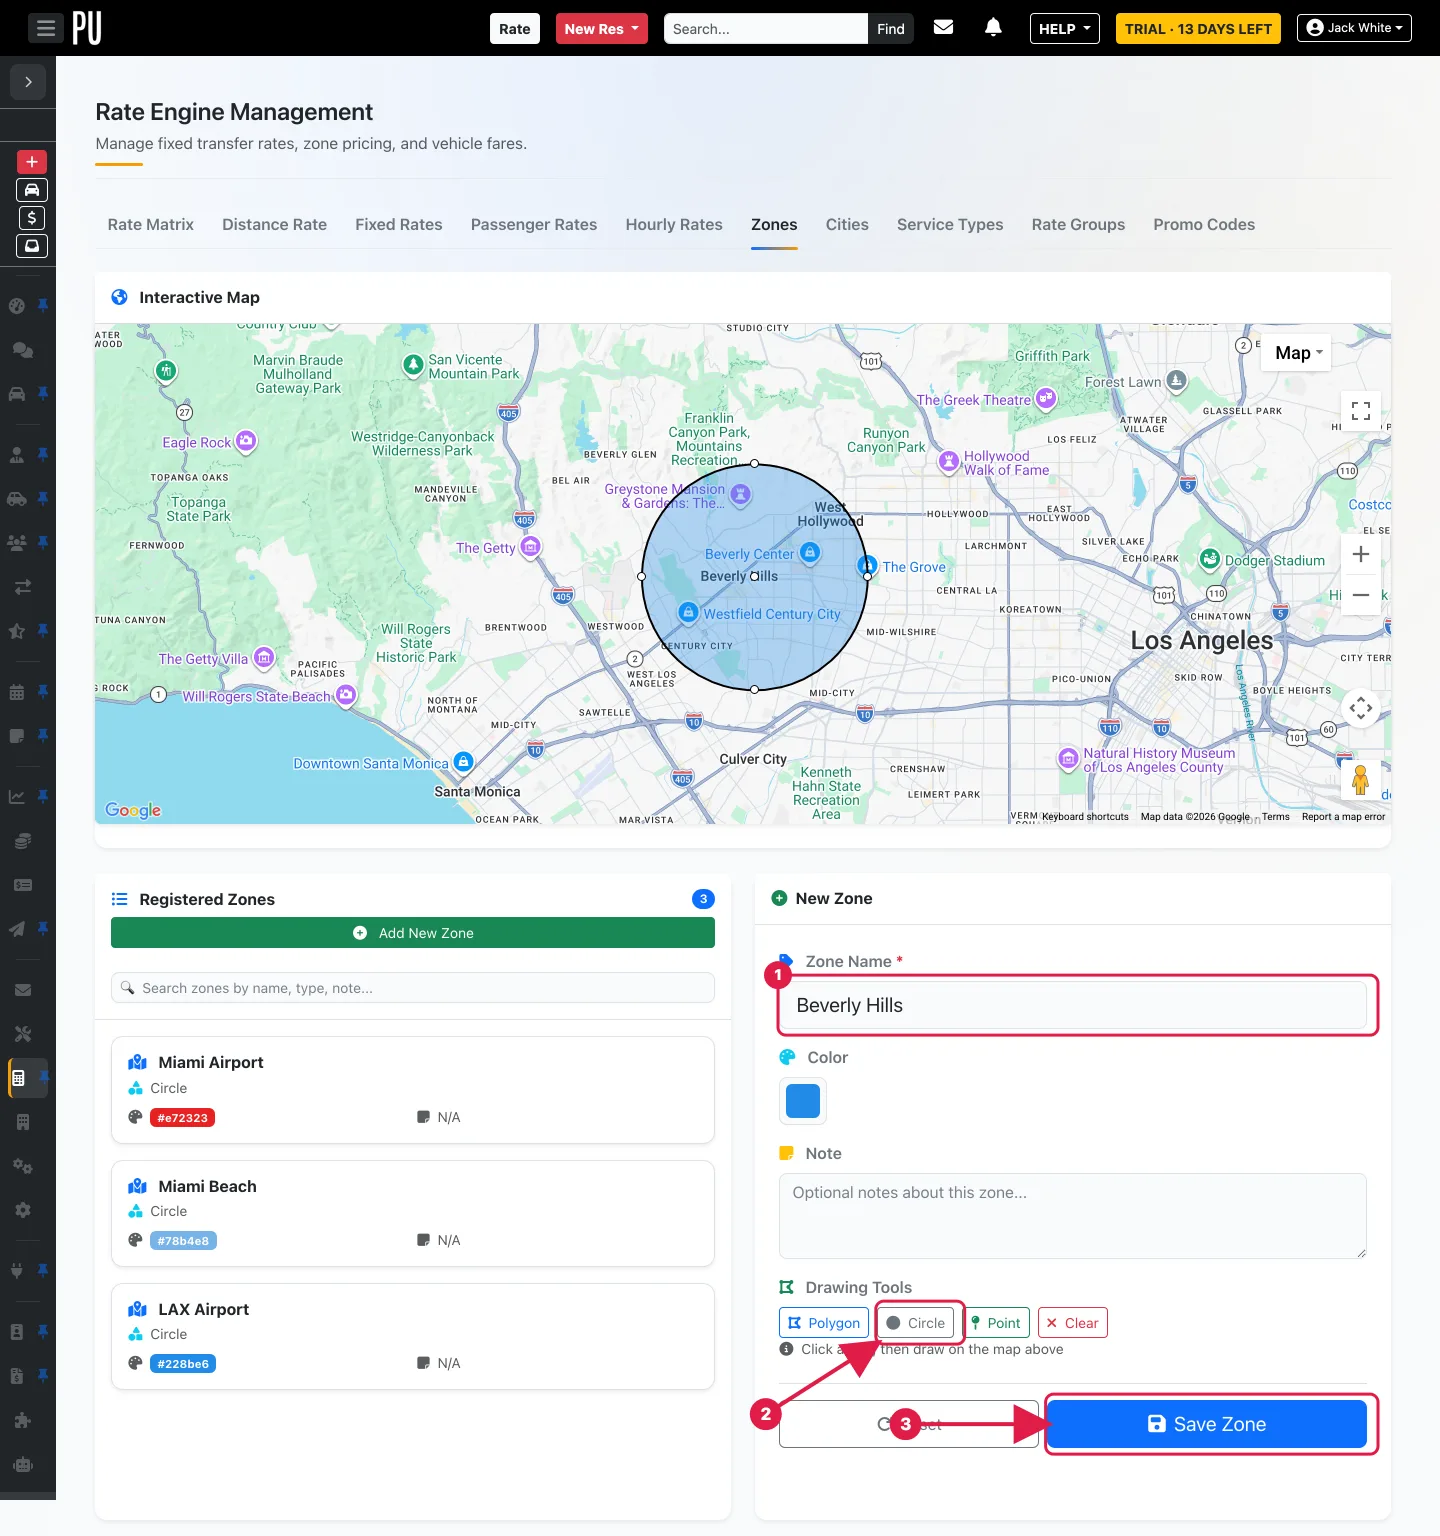
Task: Click the red plus quick-add sidebar icon
Action: [x=32, y=161]
